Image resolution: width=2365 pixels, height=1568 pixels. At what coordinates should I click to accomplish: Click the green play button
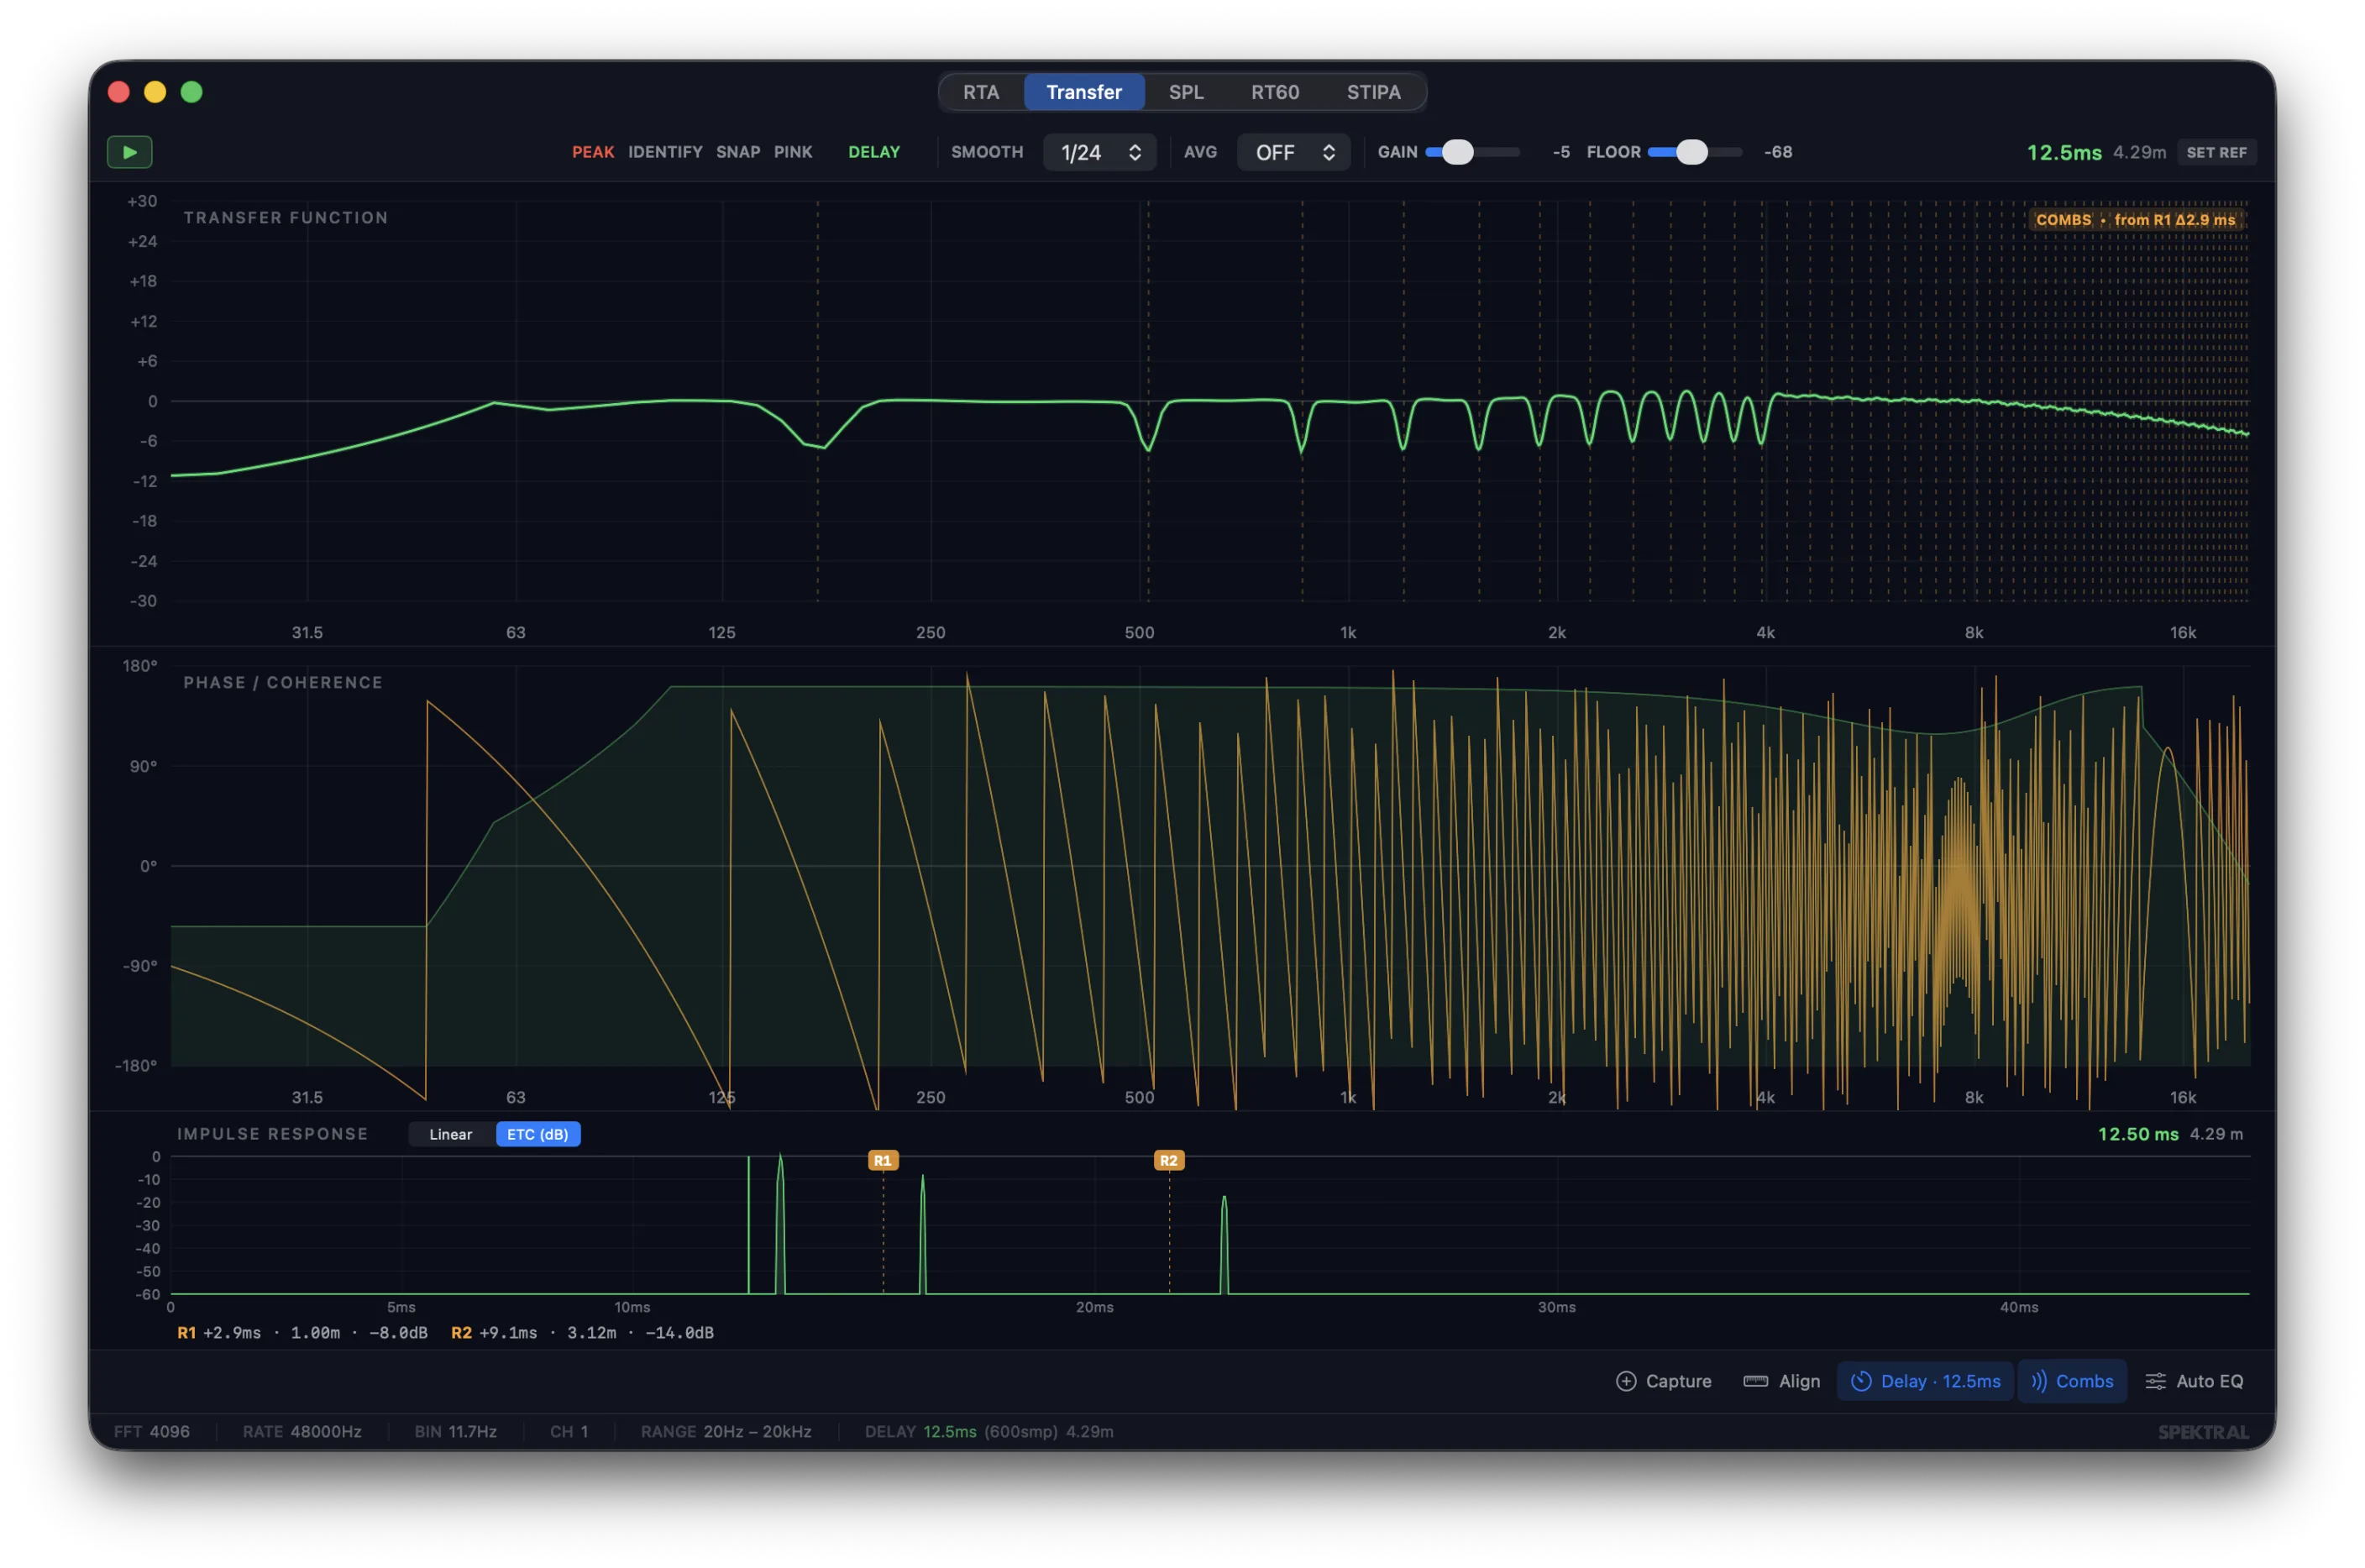[x=129, y=152]
